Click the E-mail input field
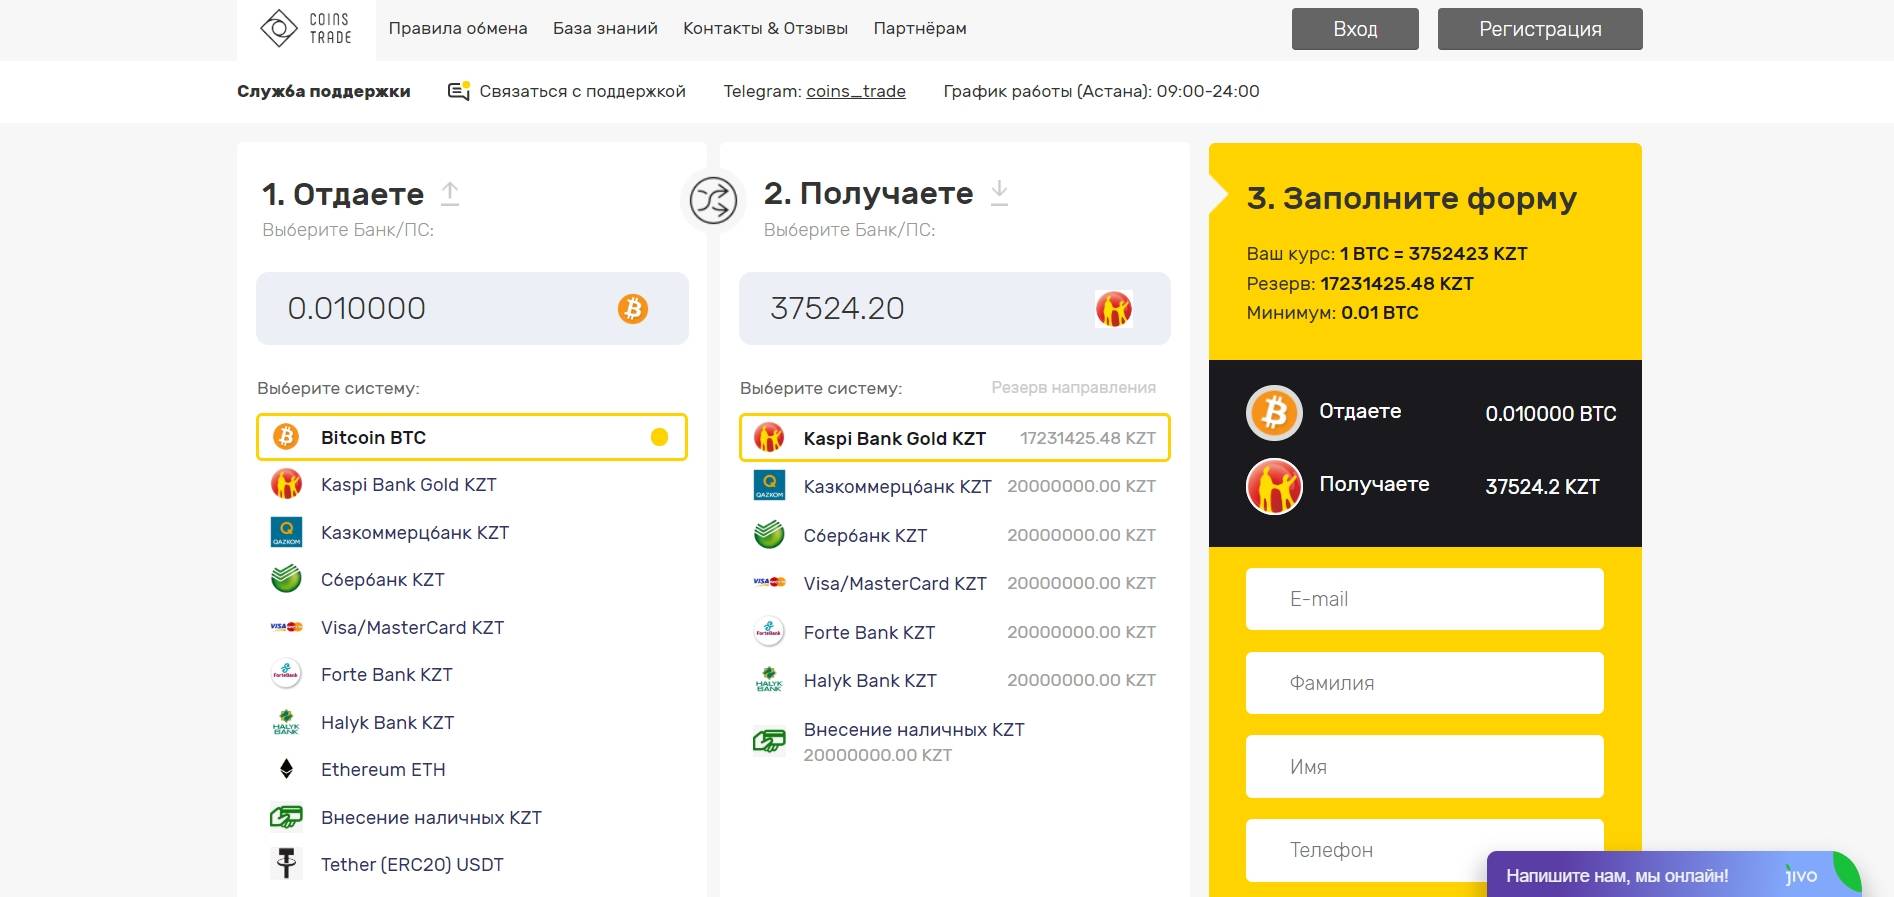The width and height of the screenshot is (1894, 897). pos(1424,599)
